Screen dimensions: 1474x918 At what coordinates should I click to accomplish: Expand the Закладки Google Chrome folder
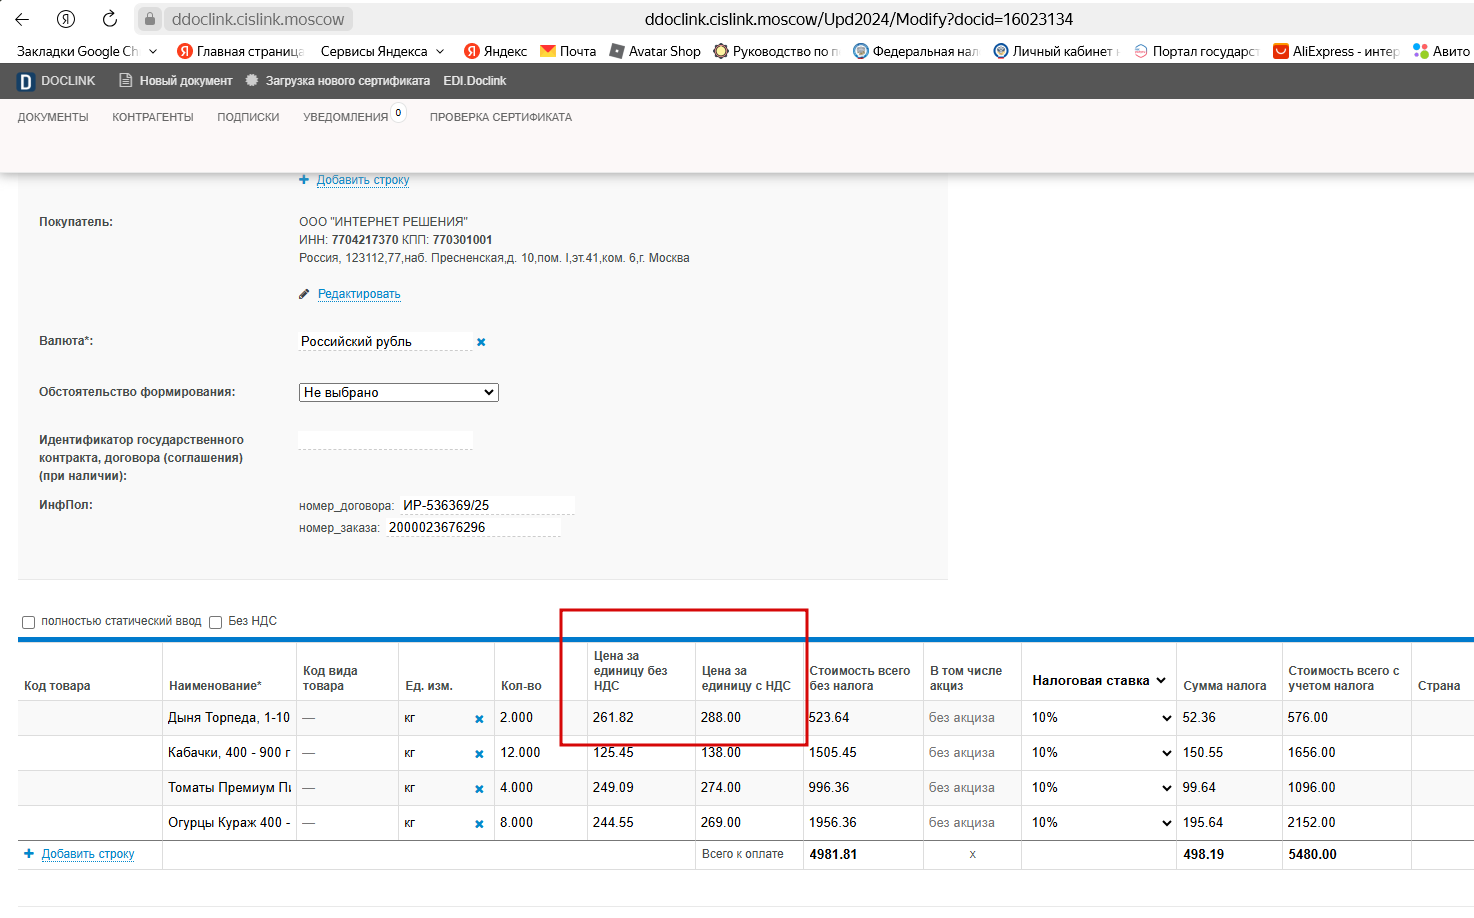87,51
